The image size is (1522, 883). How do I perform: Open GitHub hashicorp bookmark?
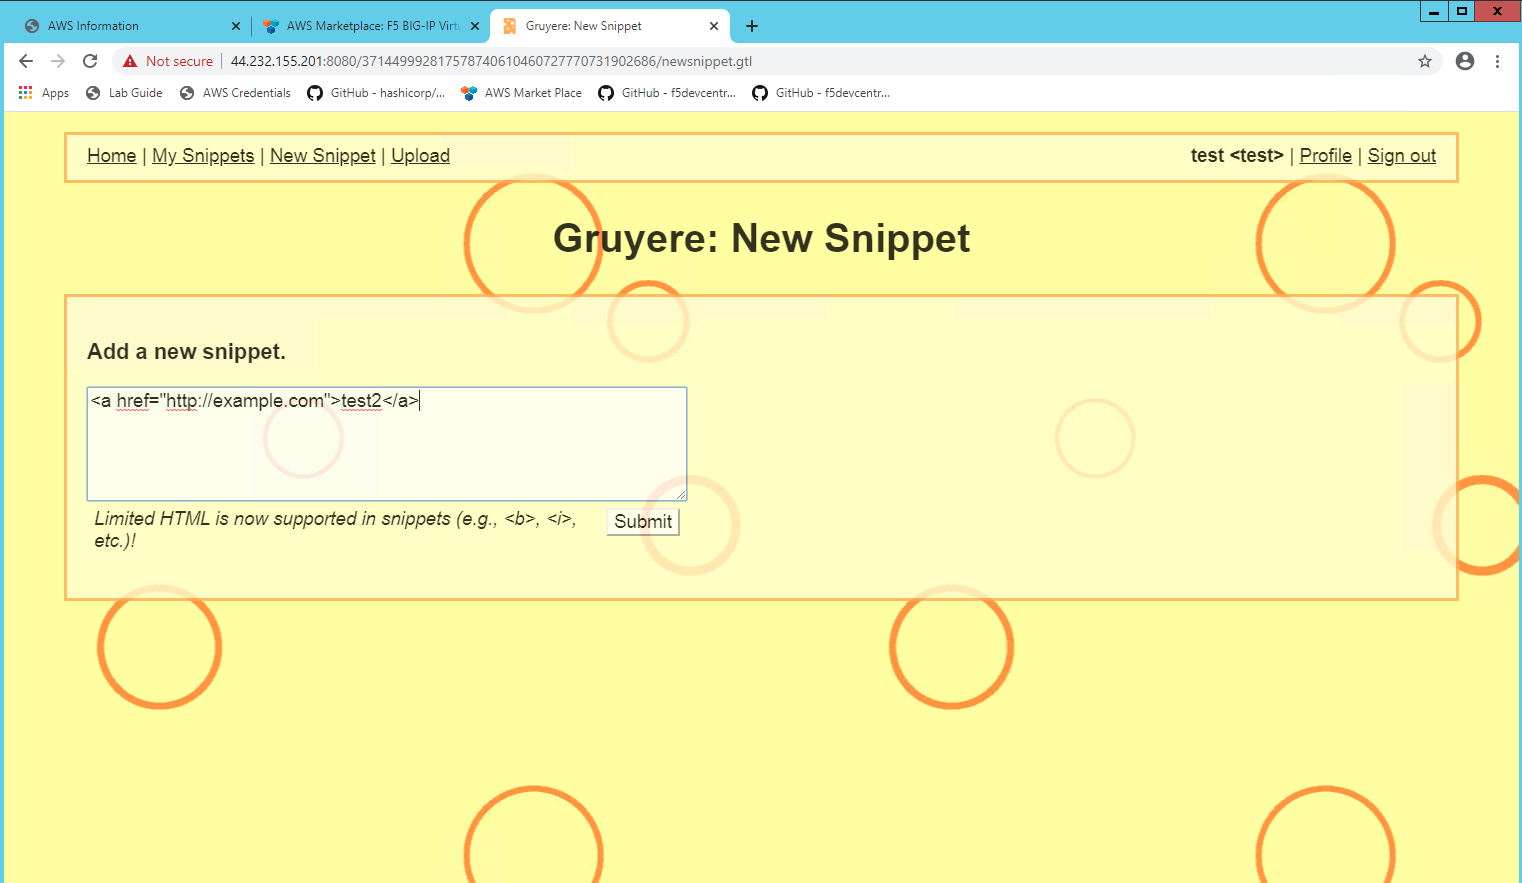pos(376,93)
